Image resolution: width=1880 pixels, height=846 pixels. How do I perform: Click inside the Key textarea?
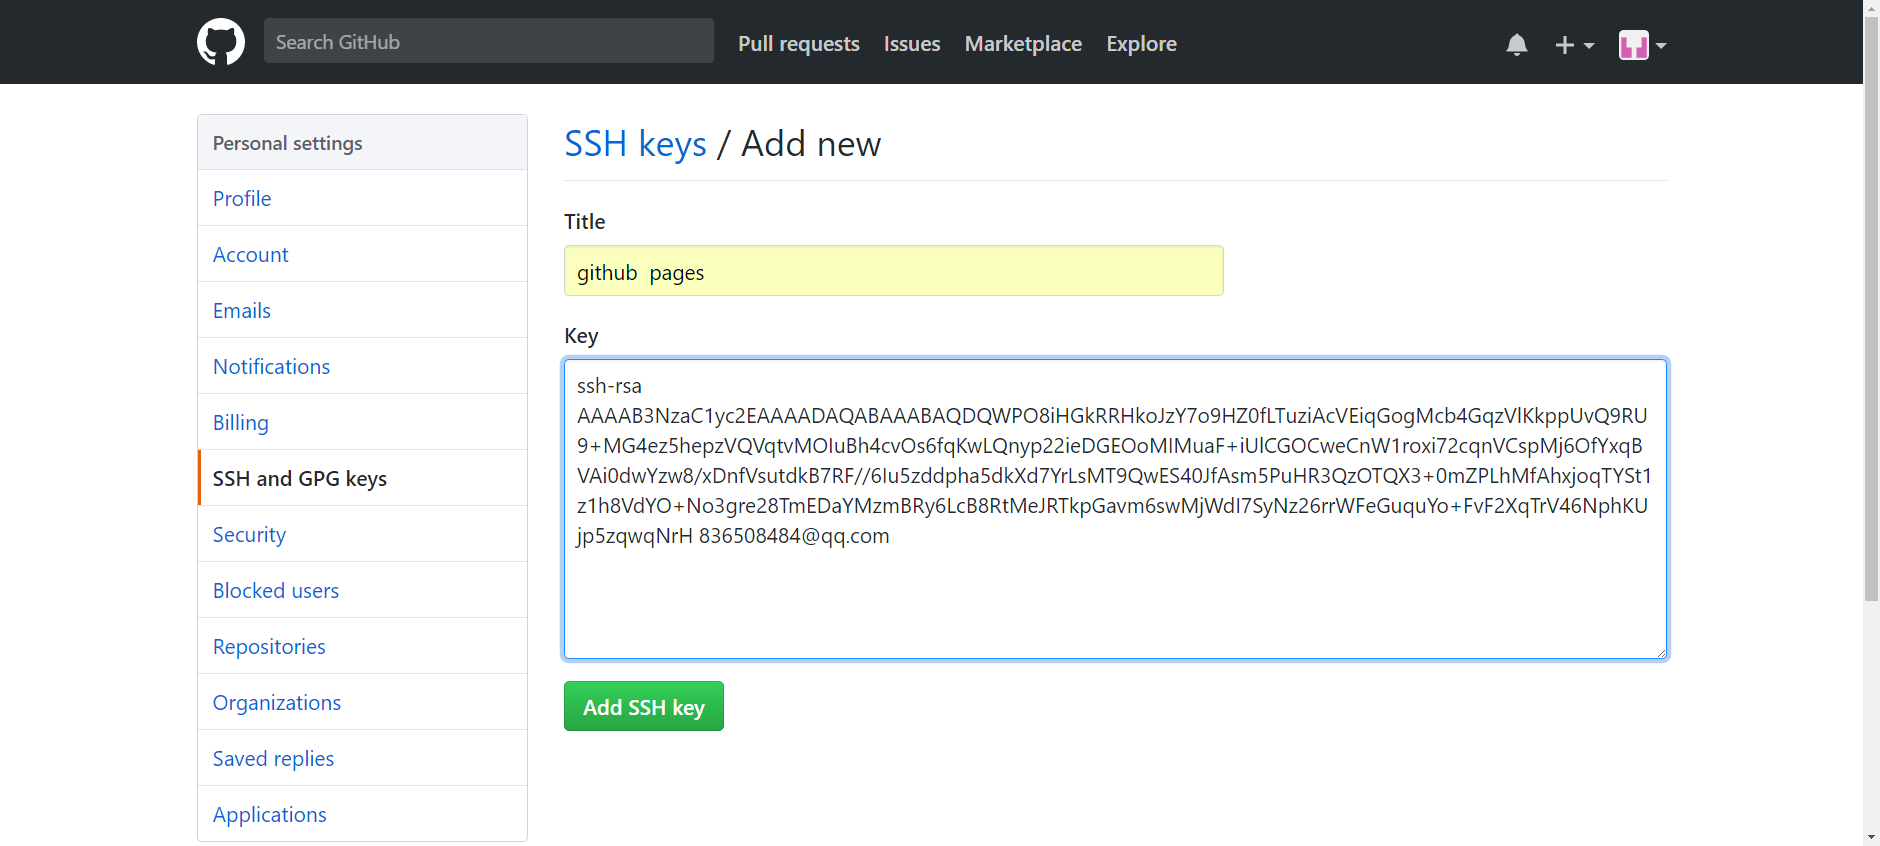1115,509
